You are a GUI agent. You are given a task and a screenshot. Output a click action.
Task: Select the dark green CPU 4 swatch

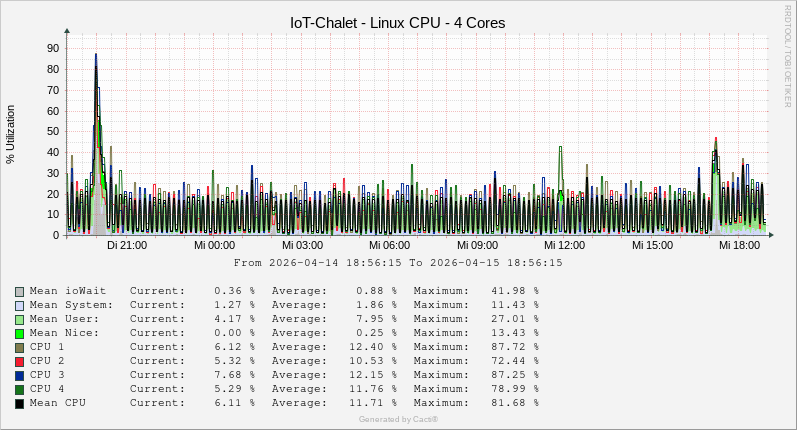click(x=19, y=389)
